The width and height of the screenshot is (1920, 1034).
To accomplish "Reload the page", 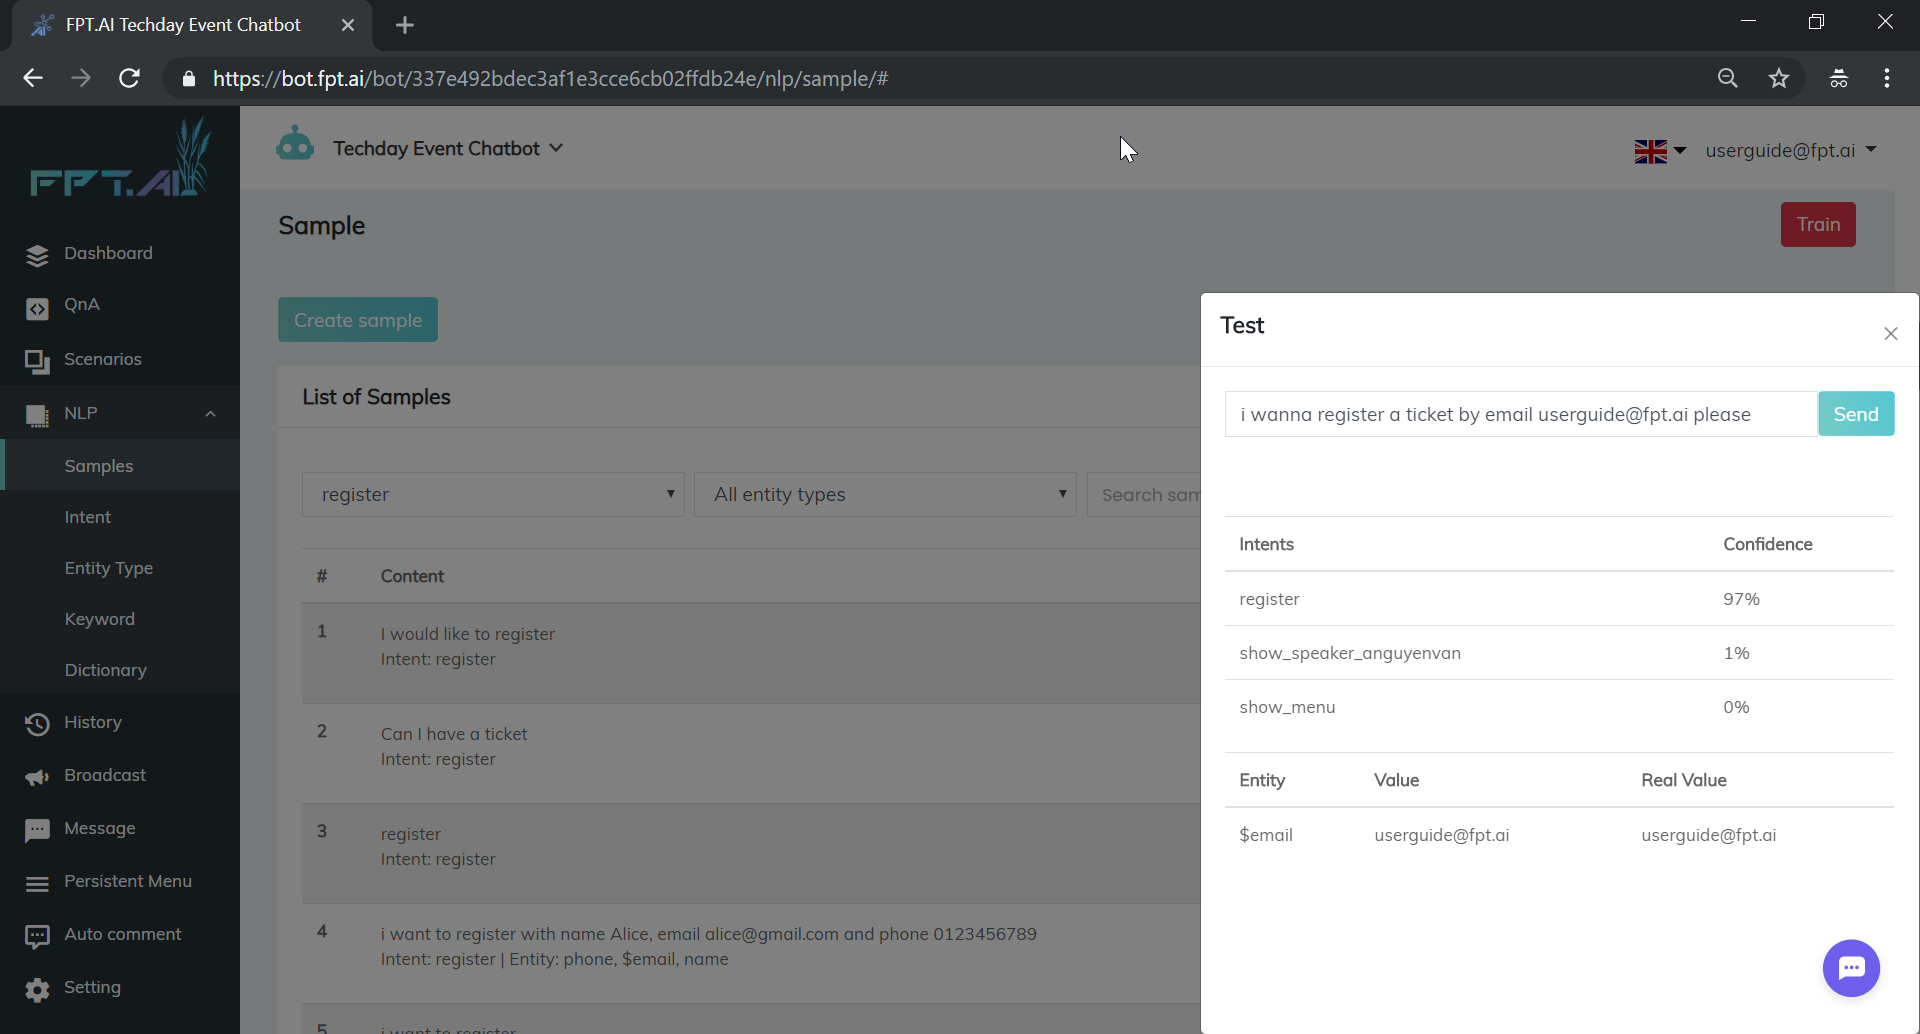I will click(x=129, y=78).
